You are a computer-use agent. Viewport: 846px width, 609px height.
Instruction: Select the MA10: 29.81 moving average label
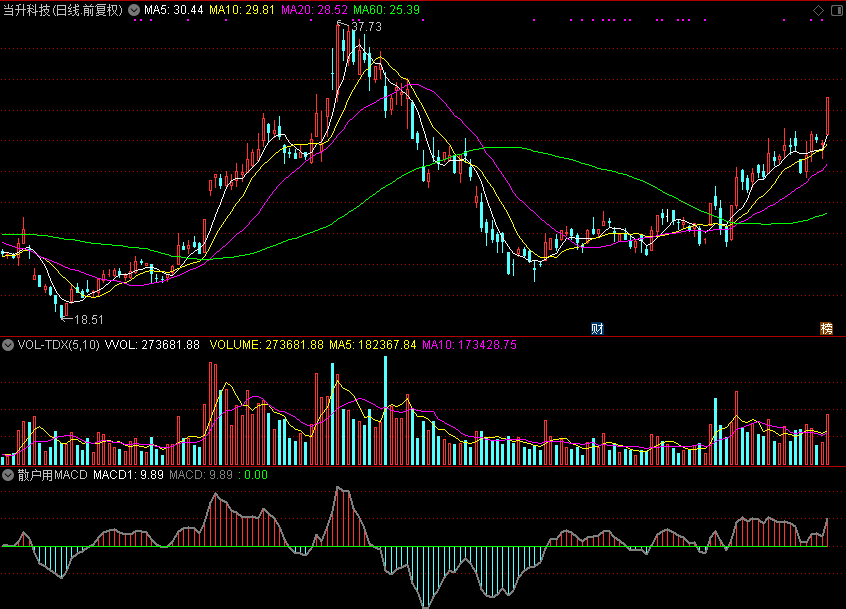click(242, 10)
